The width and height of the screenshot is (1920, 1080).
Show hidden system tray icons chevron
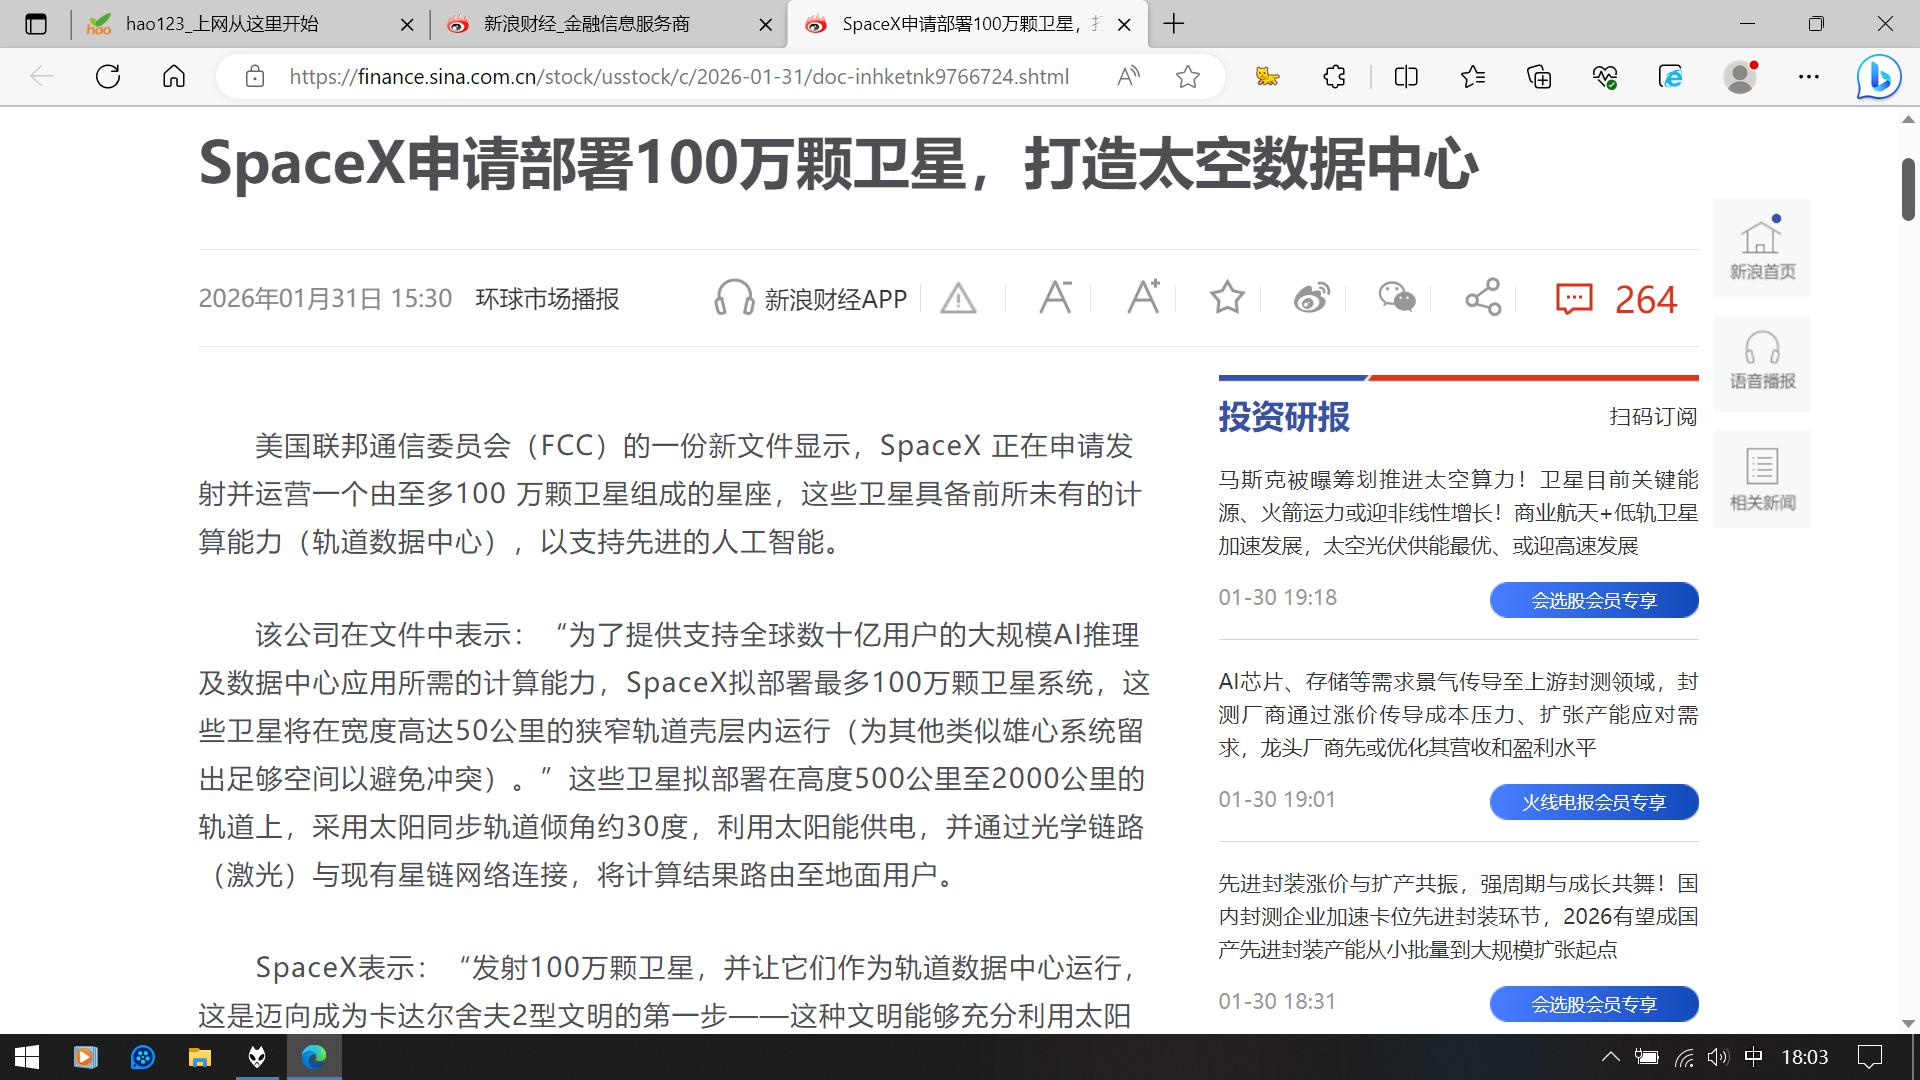[x=1610, y=1057]
